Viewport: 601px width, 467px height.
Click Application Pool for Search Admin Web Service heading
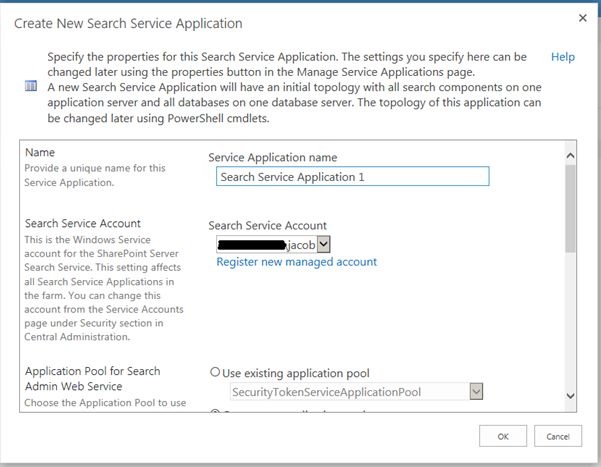click(x=92, y=378)
